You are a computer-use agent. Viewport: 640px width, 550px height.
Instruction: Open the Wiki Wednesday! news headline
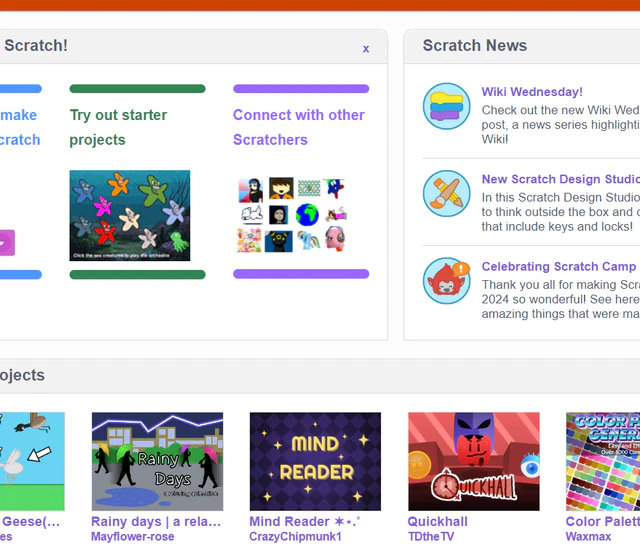[532, 92]
